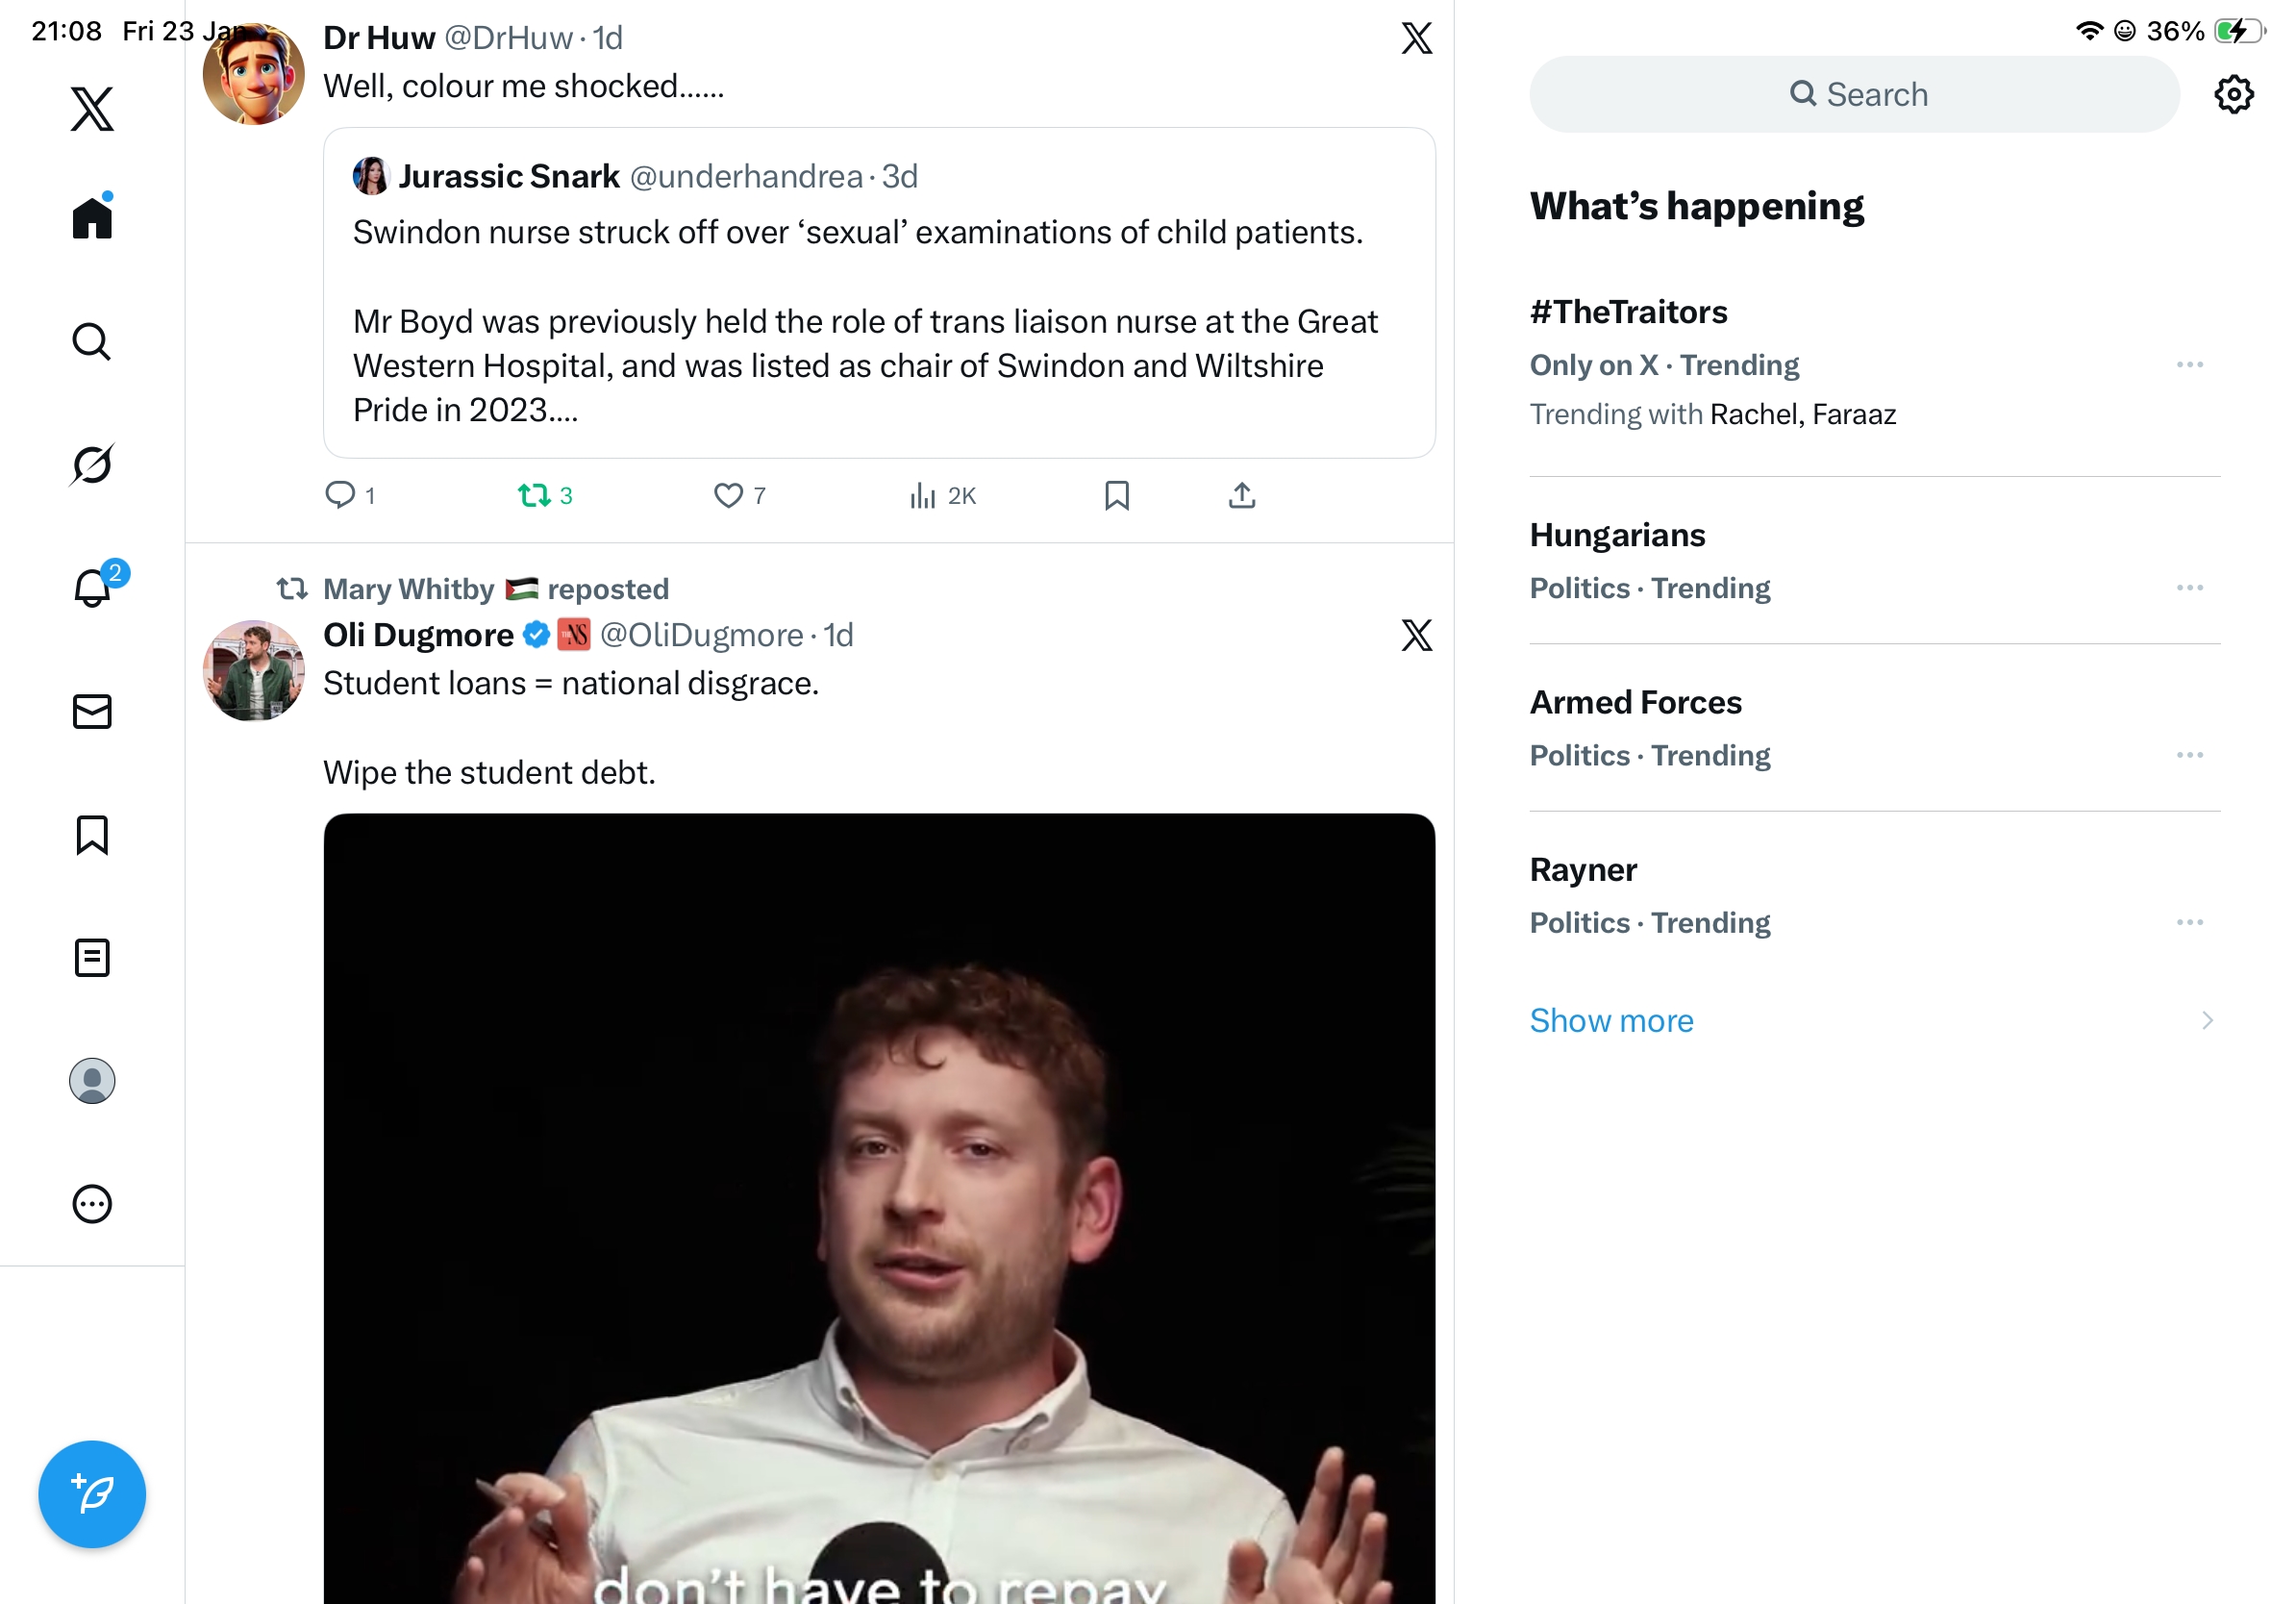Go to Home tab in sidebar
Viewport: 2296px width, 1604px height.
tap(92, 218)
